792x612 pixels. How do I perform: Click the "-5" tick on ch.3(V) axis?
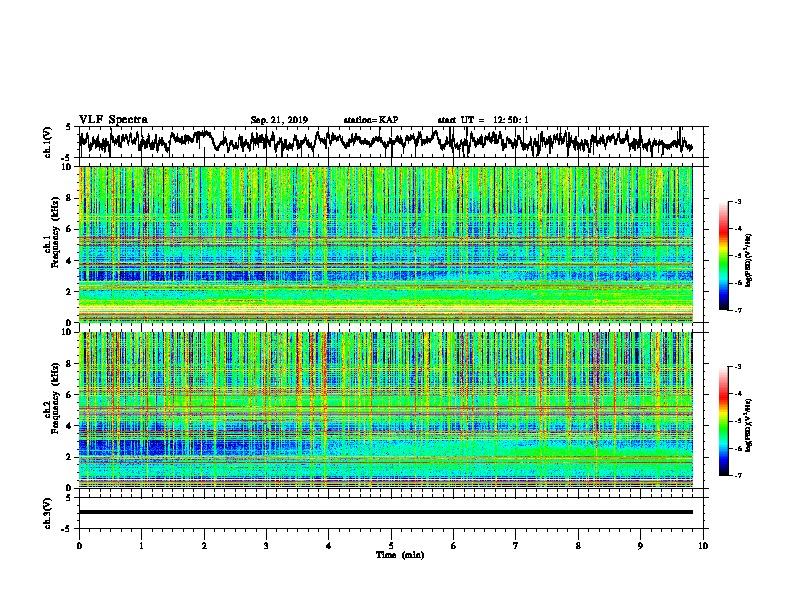point(68,529)
